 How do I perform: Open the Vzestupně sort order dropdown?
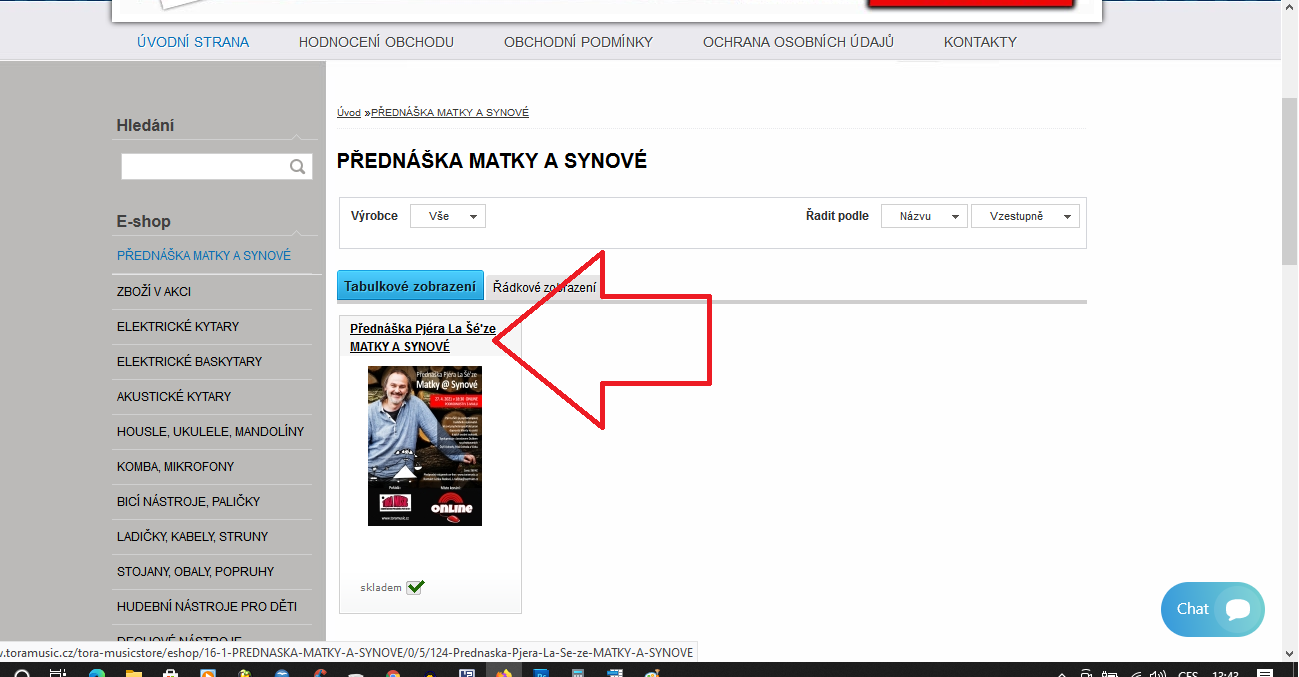click(1025, 216)
